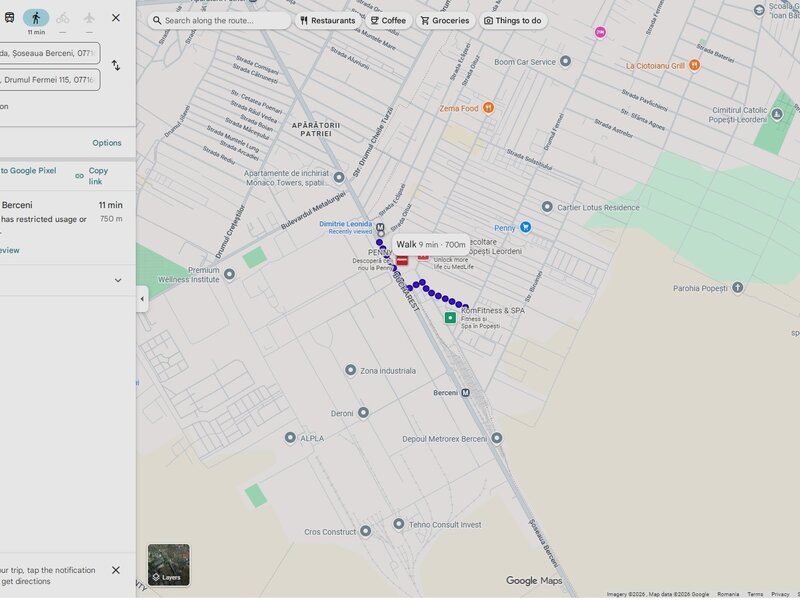Open Monaco Towers apartments marker
The height and width of the screenshot is (600, 800).
pos(339,178)
